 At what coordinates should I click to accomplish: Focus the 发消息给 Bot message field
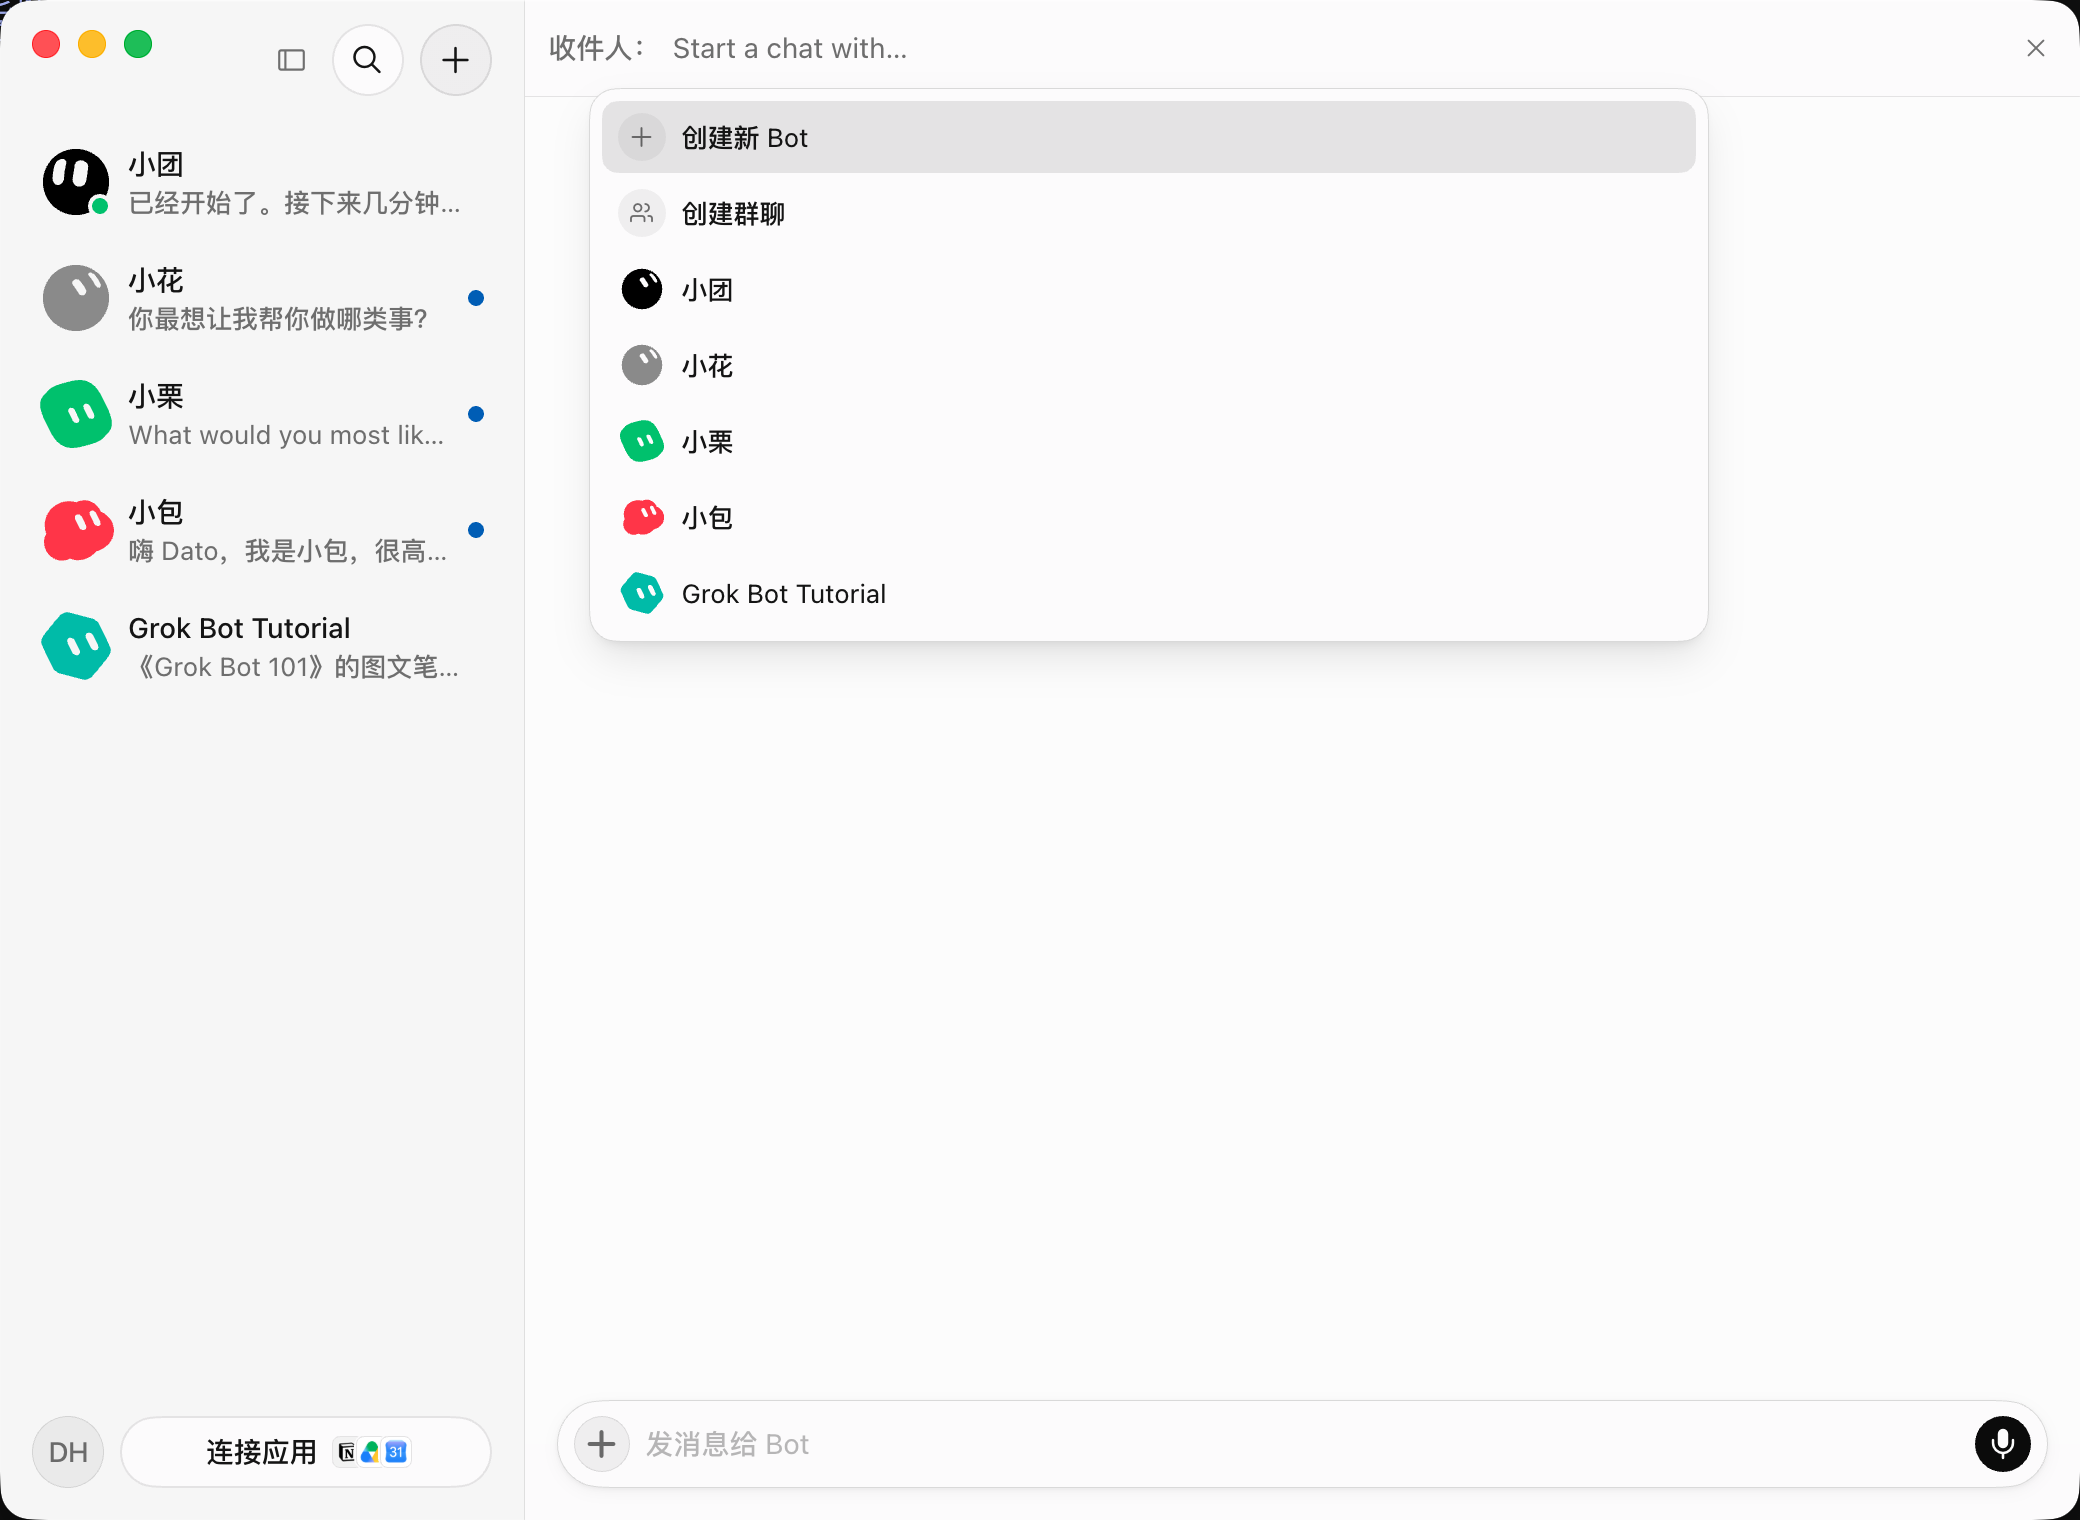click(x=1300, y=1444)
